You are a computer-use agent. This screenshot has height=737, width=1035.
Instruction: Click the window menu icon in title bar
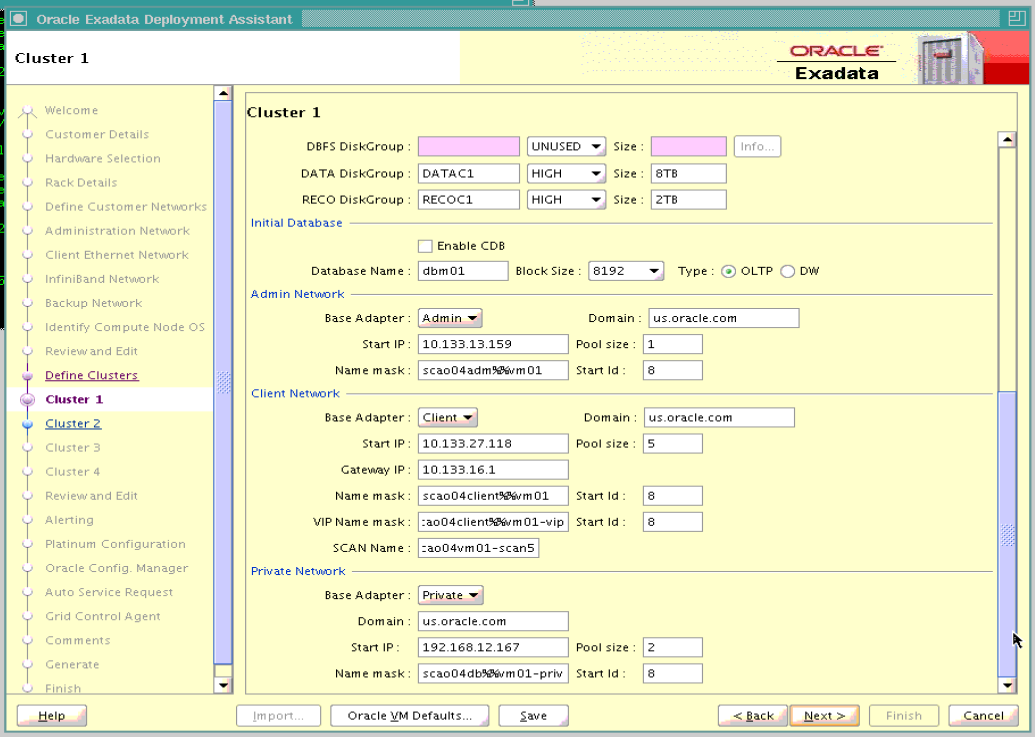[18, 19]
